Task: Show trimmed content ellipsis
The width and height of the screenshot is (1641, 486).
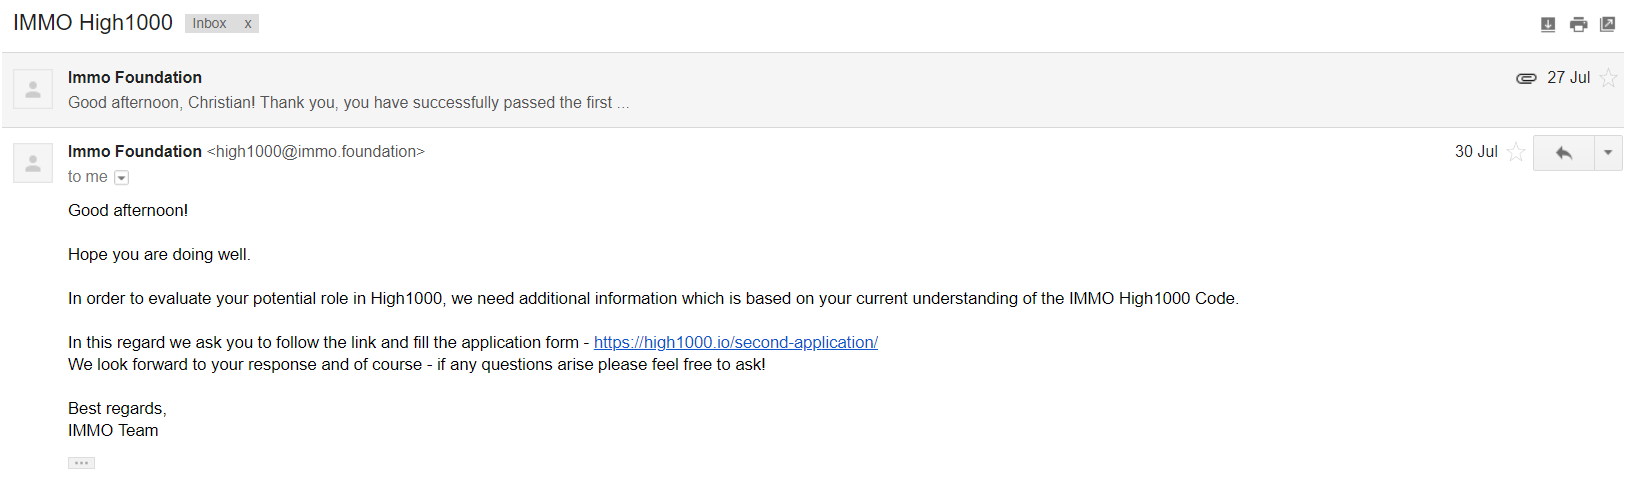Action: (x=81, y=463)
